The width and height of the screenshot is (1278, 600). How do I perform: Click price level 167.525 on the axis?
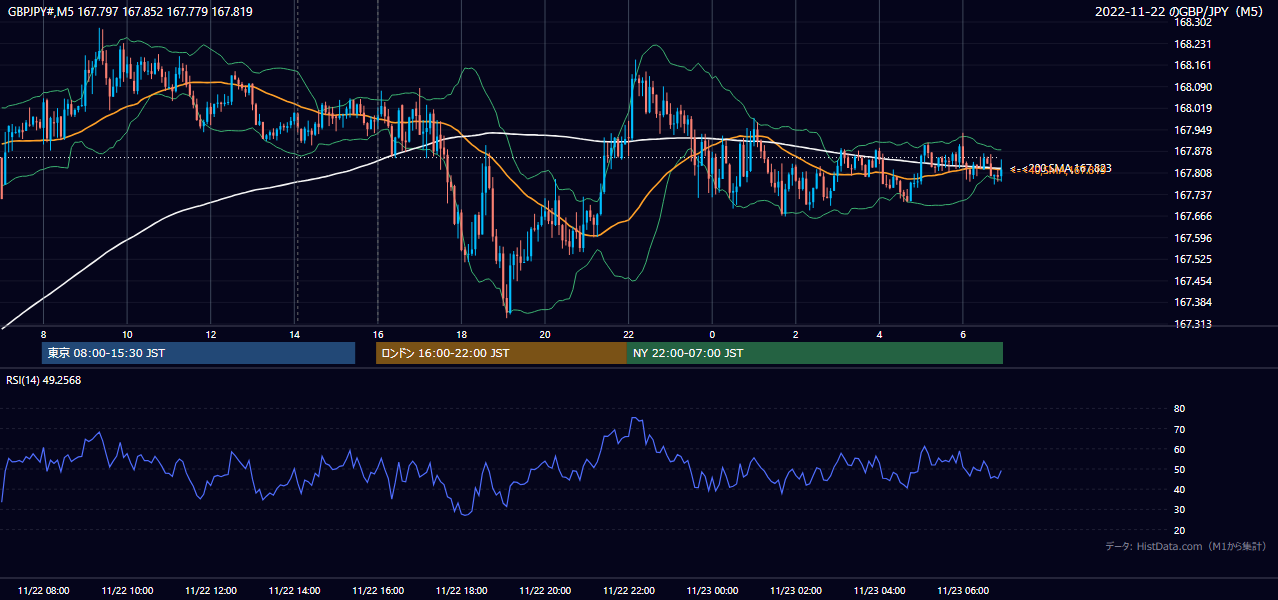click(1192, 259)
